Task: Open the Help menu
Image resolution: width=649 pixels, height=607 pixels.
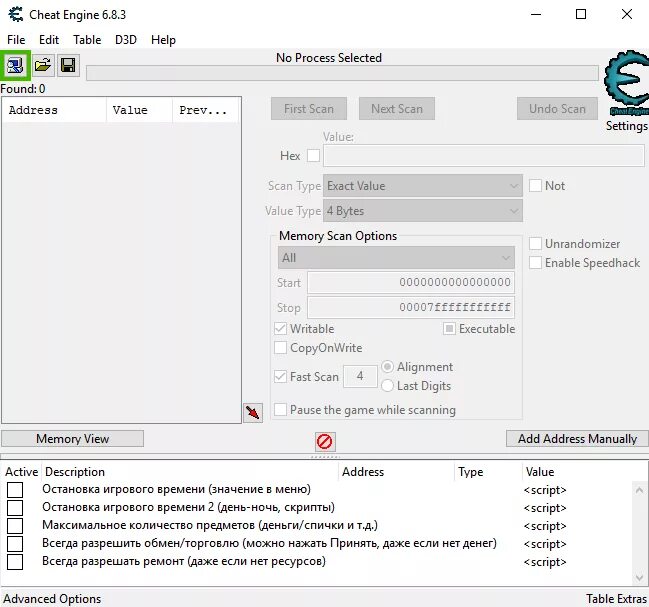Action: (x=163, y=40)
